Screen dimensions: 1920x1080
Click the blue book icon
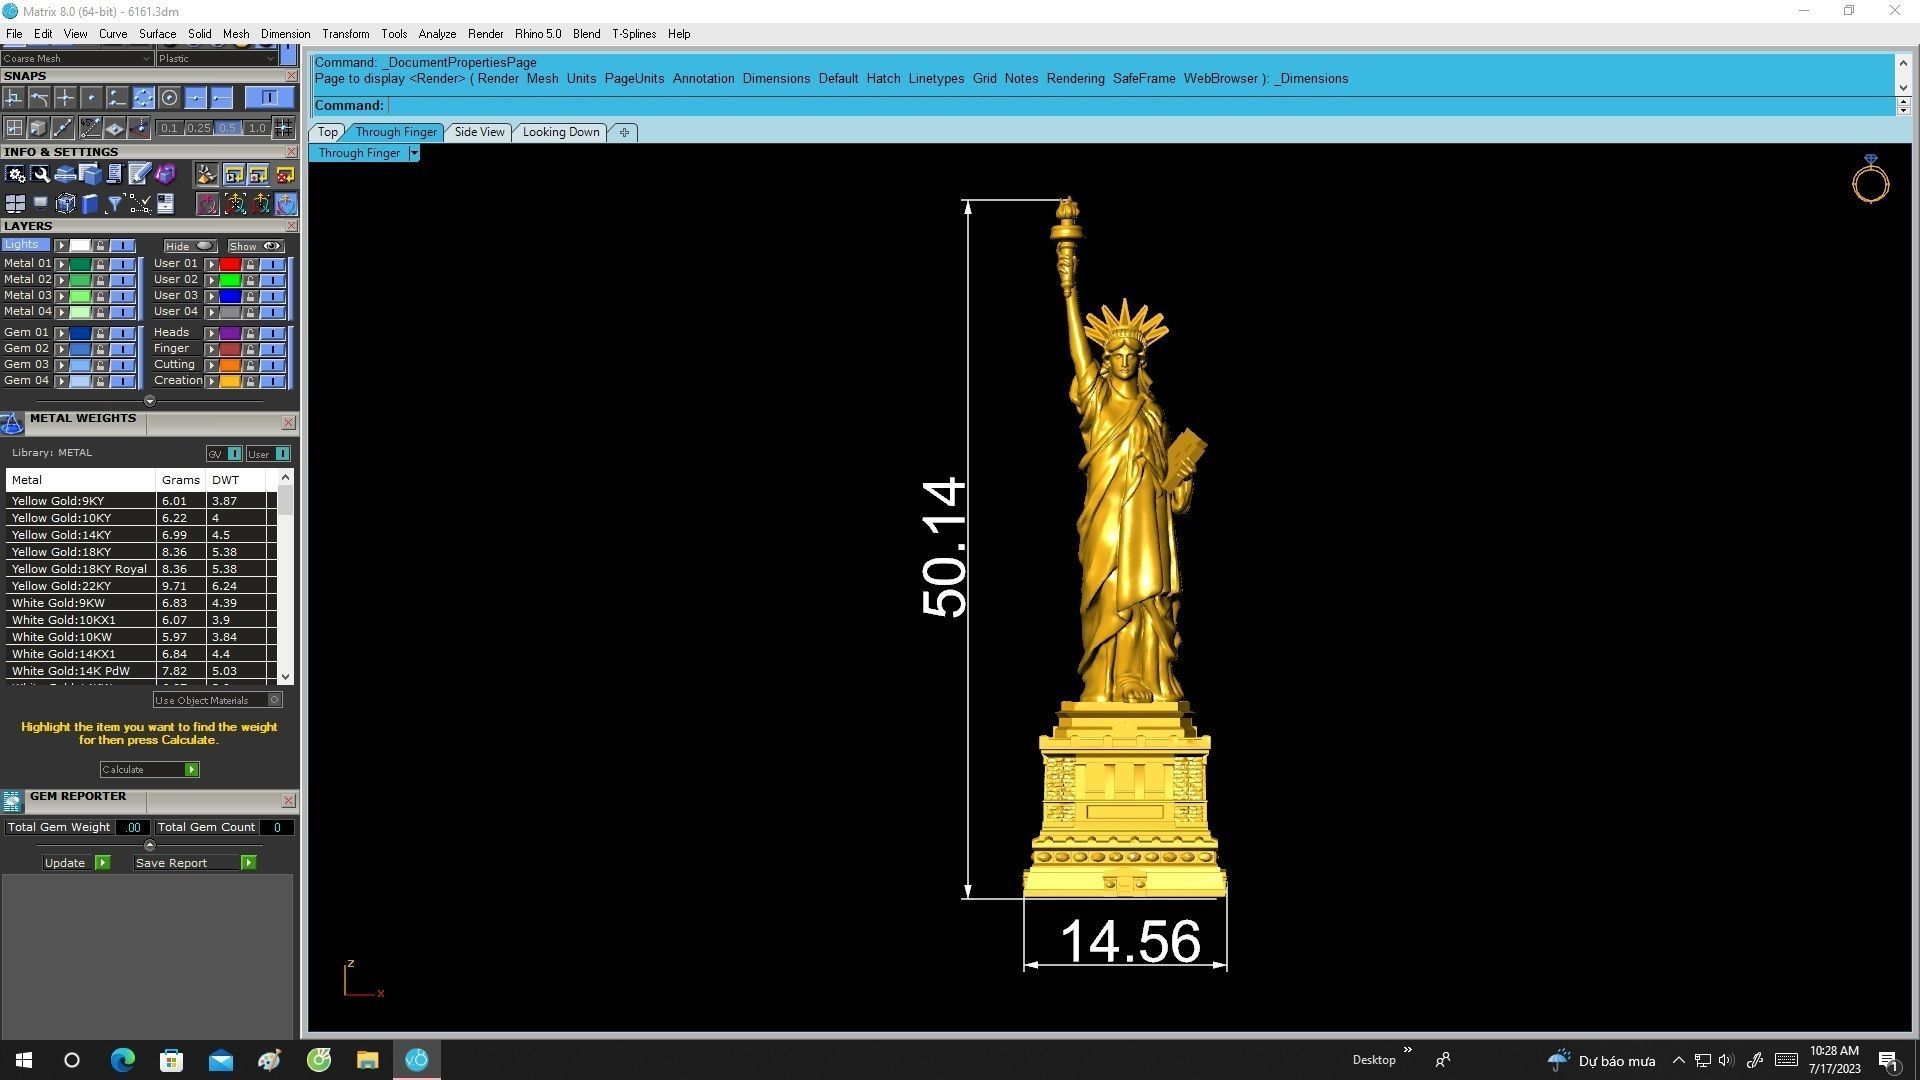pos(90,204)
